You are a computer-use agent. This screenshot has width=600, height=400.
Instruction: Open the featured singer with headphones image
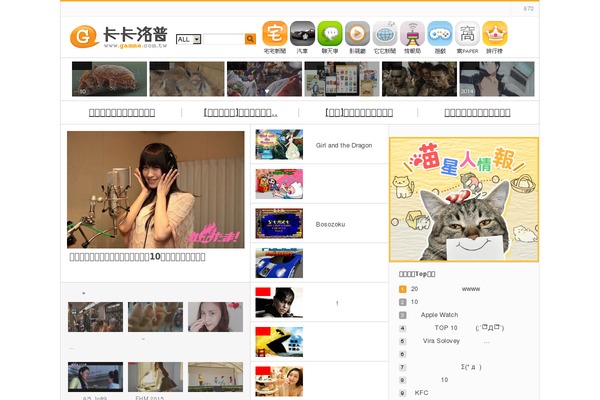155,189
